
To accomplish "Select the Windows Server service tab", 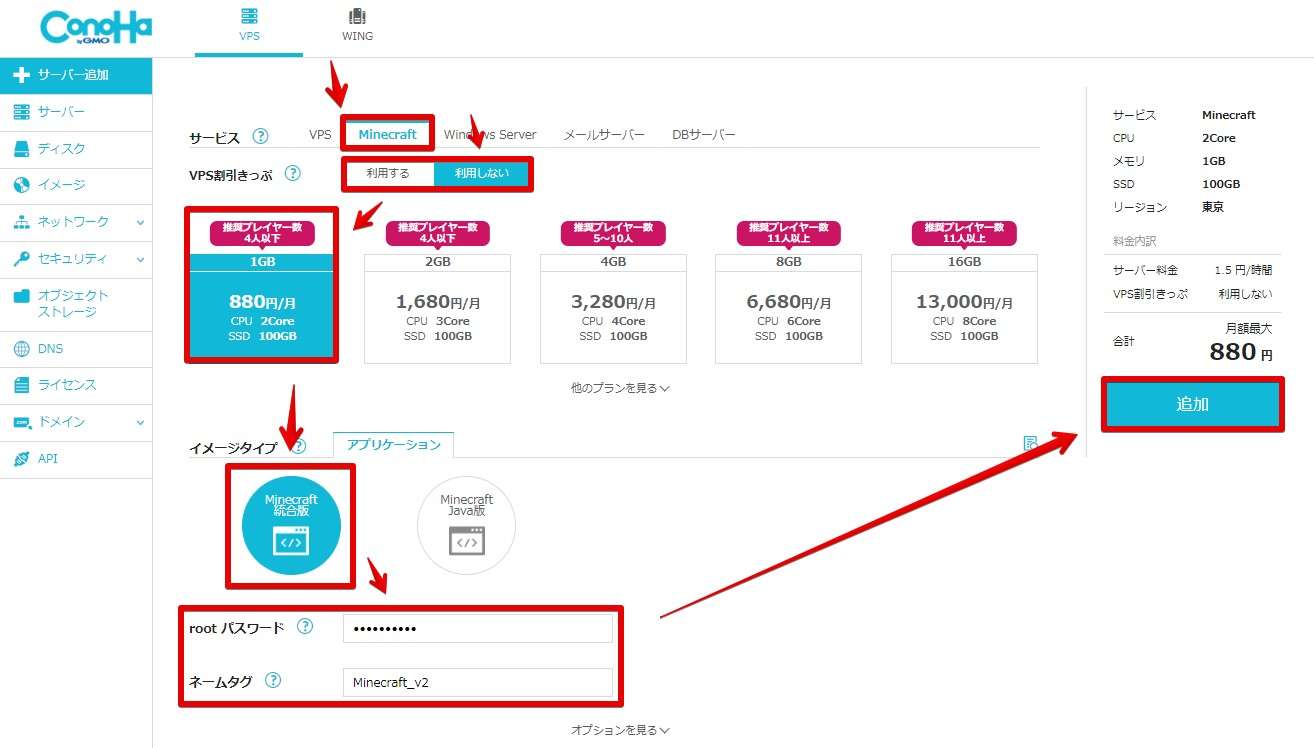I will coord(490,135).
